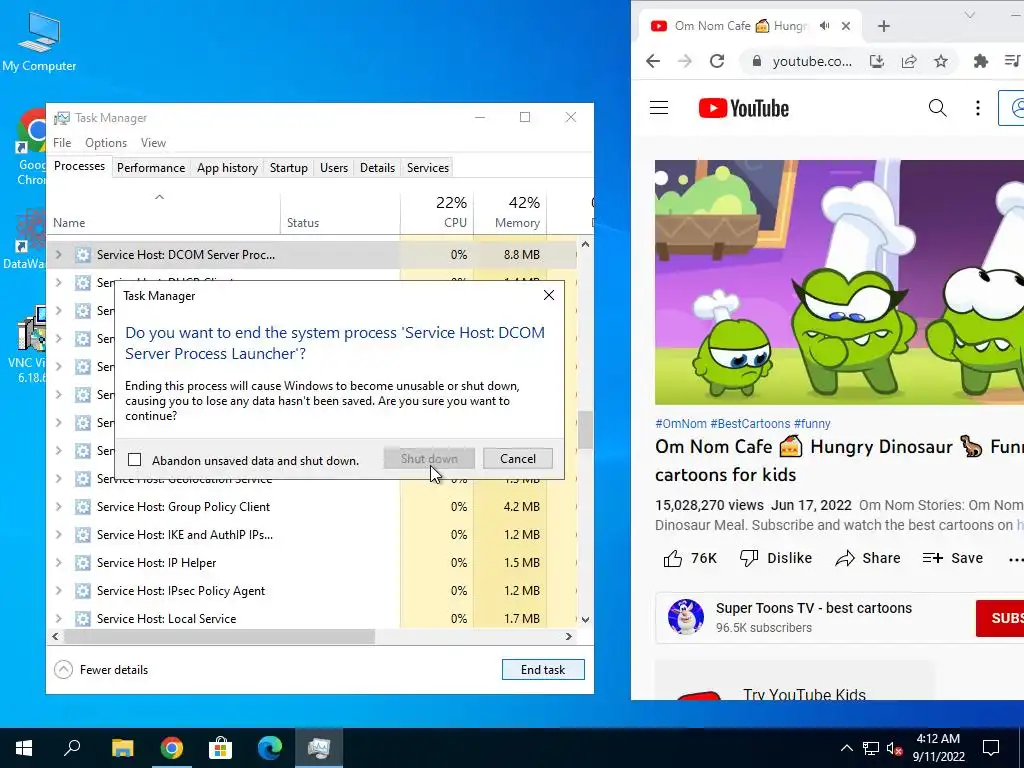Open YouTube hamburger guide menu
This screenshot has width=1024, height=768.
659,108
